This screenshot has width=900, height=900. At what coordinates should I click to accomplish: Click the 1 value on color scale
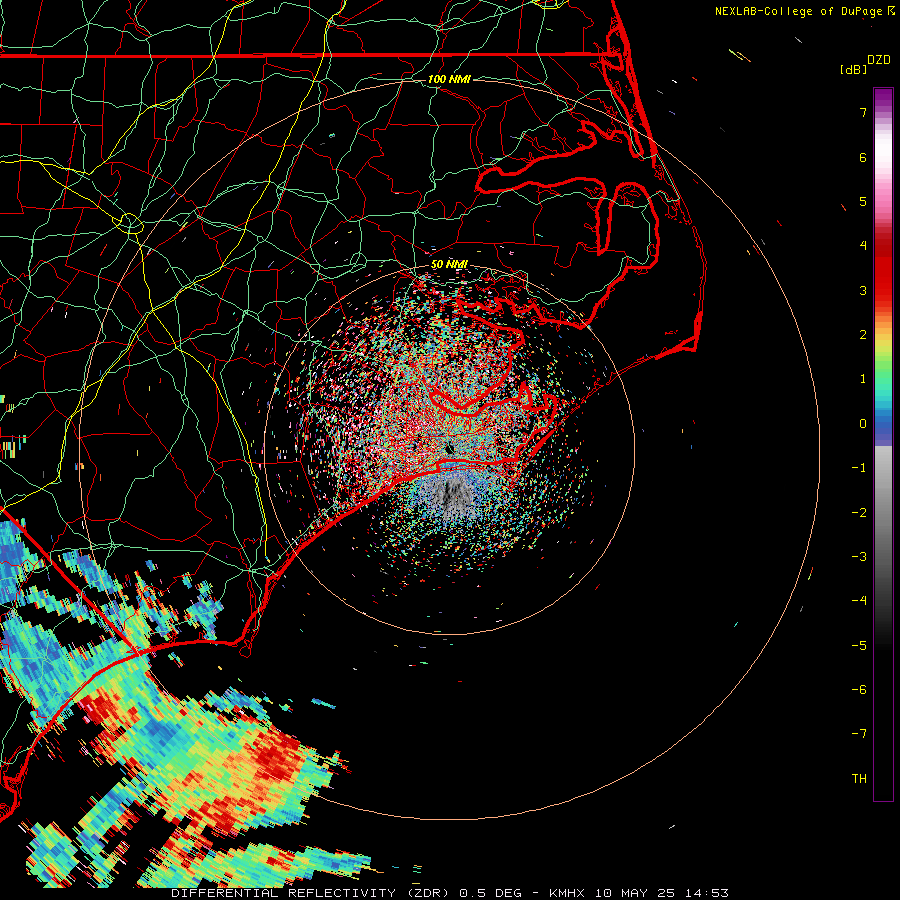click(863, 379)
